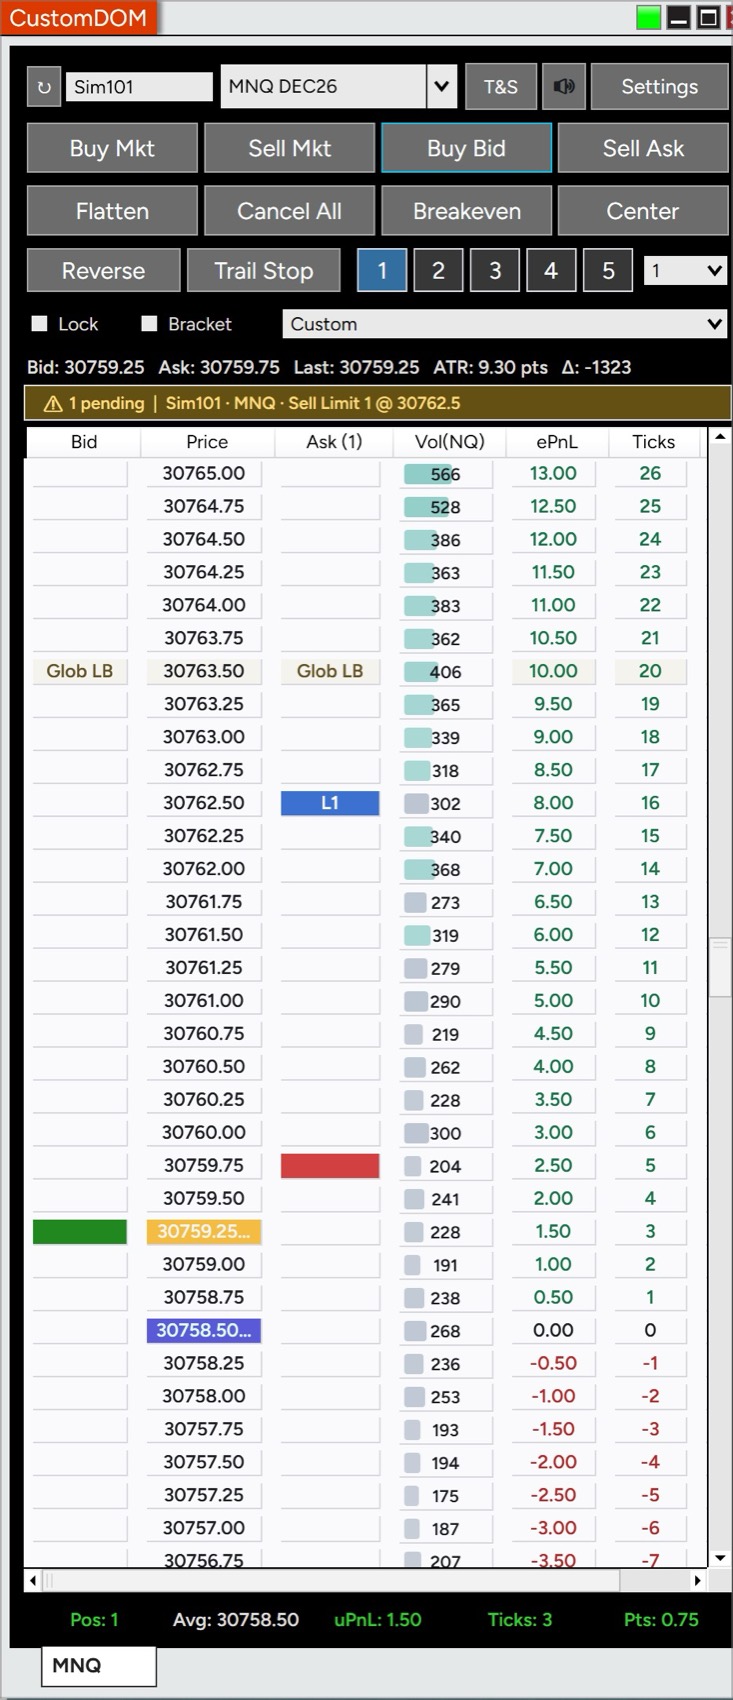
Task: Toggle the sound speaker icon
Action: click(564, 87)
